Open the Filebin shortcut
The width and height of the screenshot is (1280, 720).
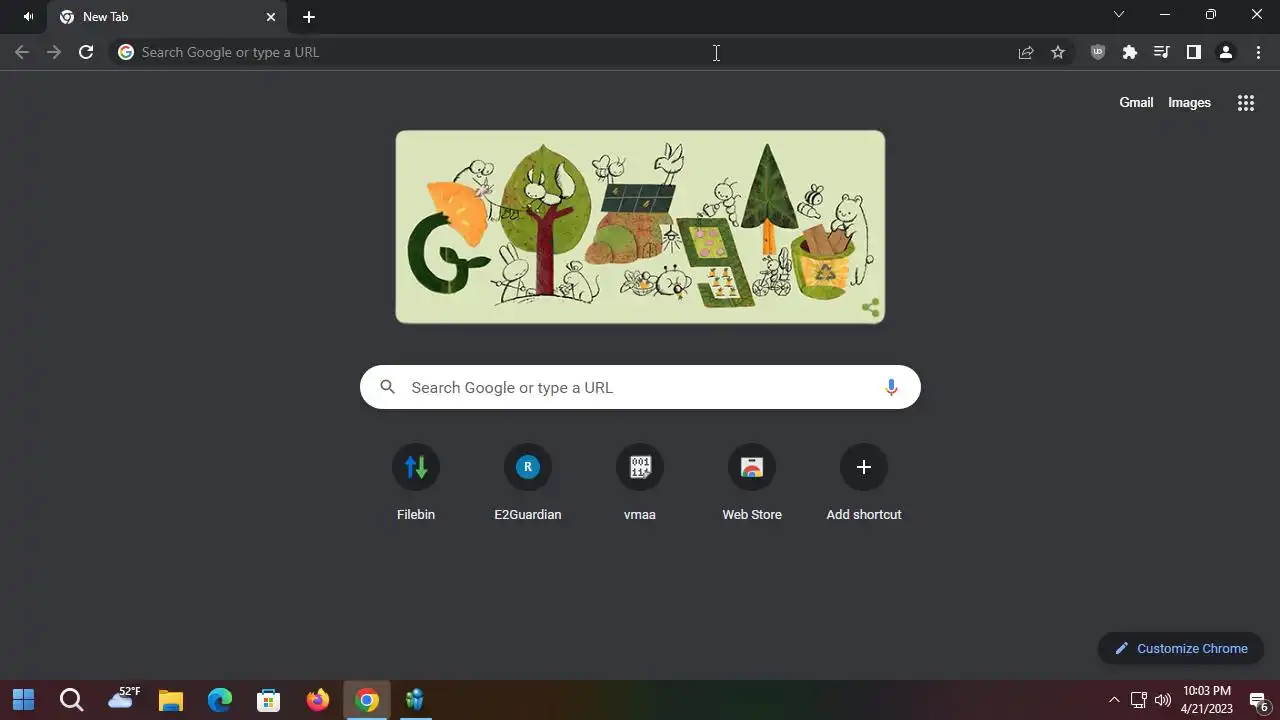[416, 483]
